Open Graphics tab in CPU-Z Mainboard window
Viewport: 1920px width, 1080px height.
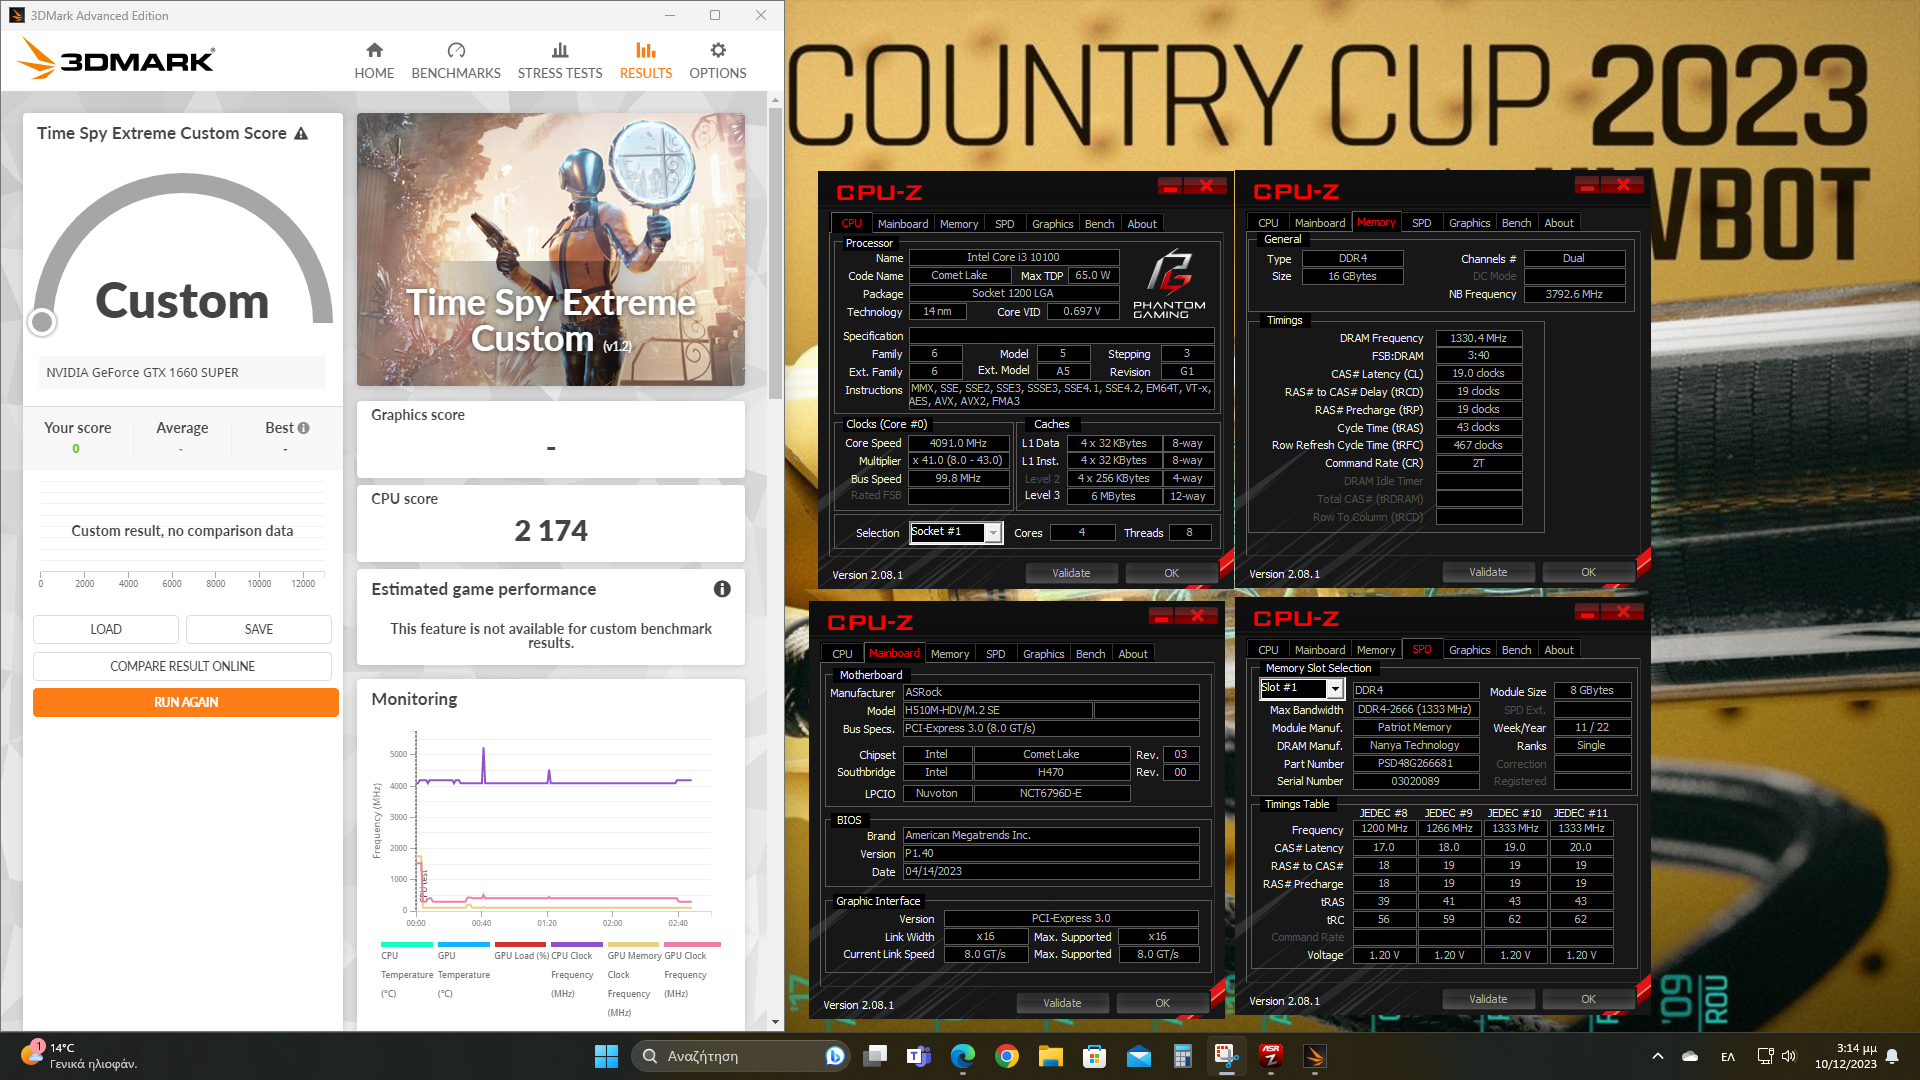pyautogui.click(x=1043, y=654)
